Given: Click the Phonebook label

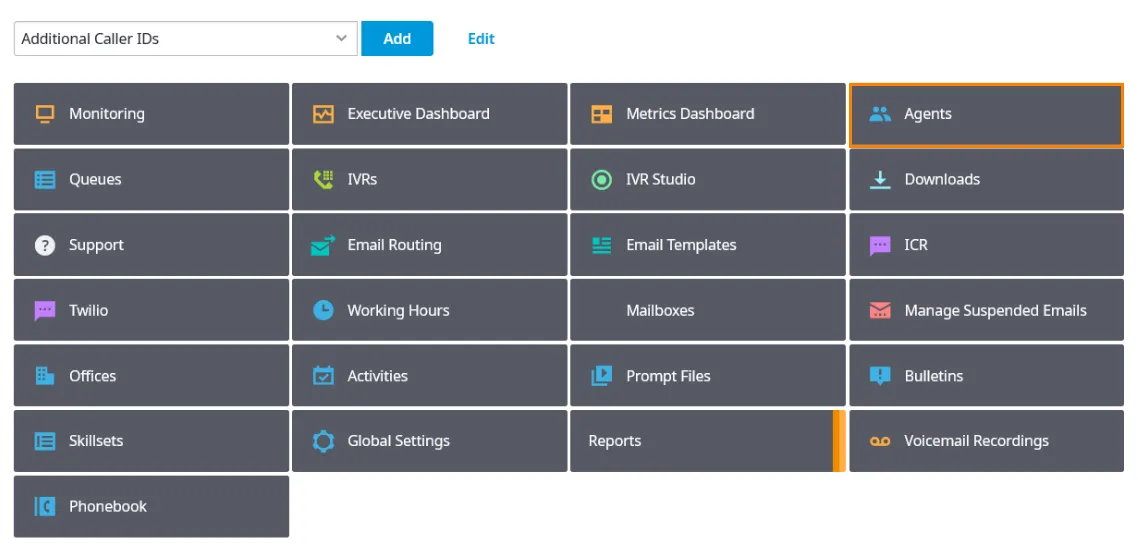Looking at the screenshot, I should point(107,506).
